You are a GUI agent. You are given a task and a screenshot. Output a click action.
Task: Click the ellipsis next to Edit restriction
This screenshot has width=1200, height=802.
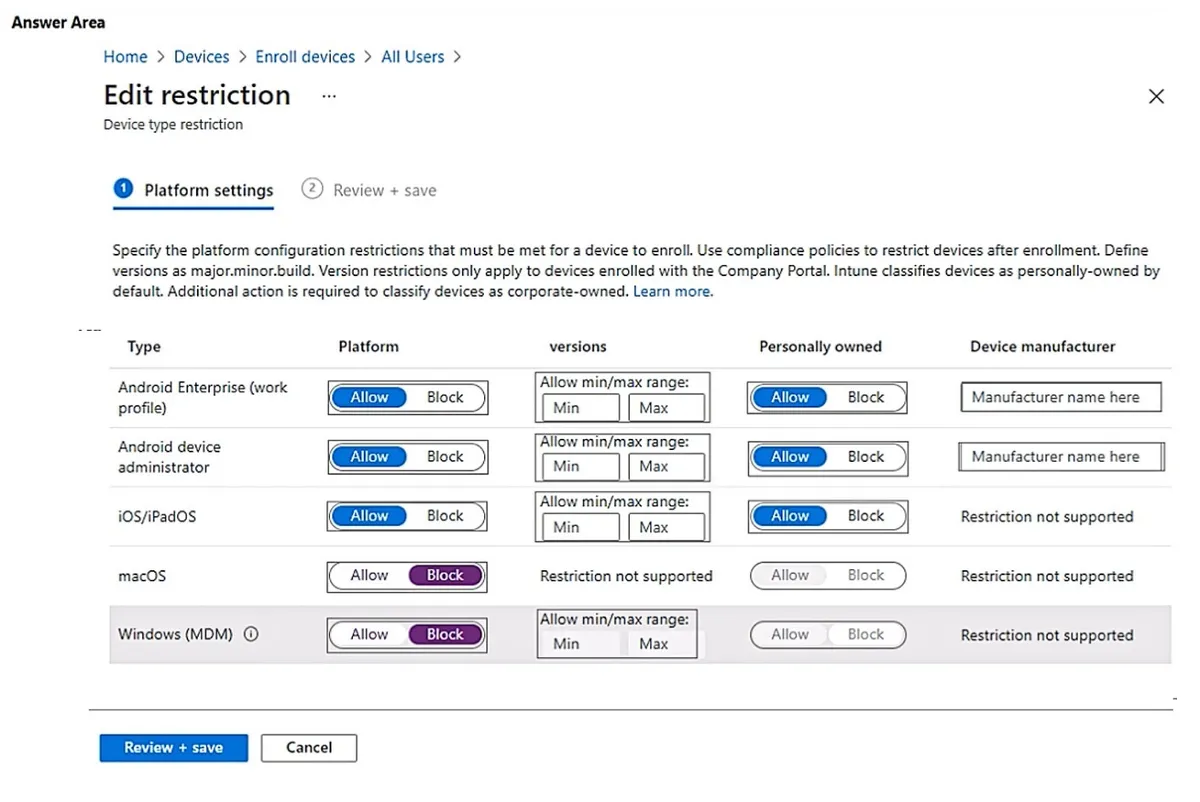click(329, 96)
